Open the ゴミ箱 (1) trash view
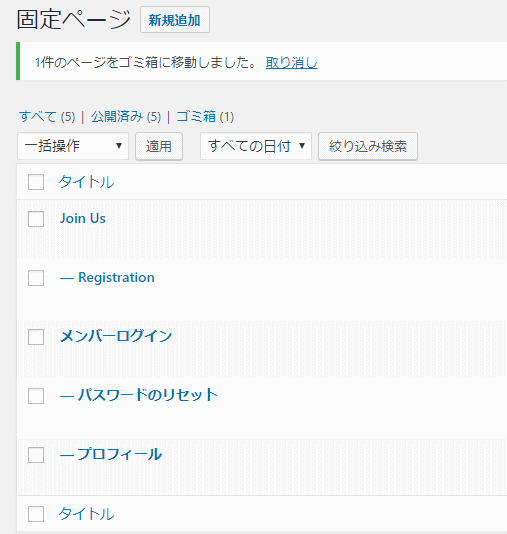Viewport: 507px width, 534px height. tap(205, 117)
